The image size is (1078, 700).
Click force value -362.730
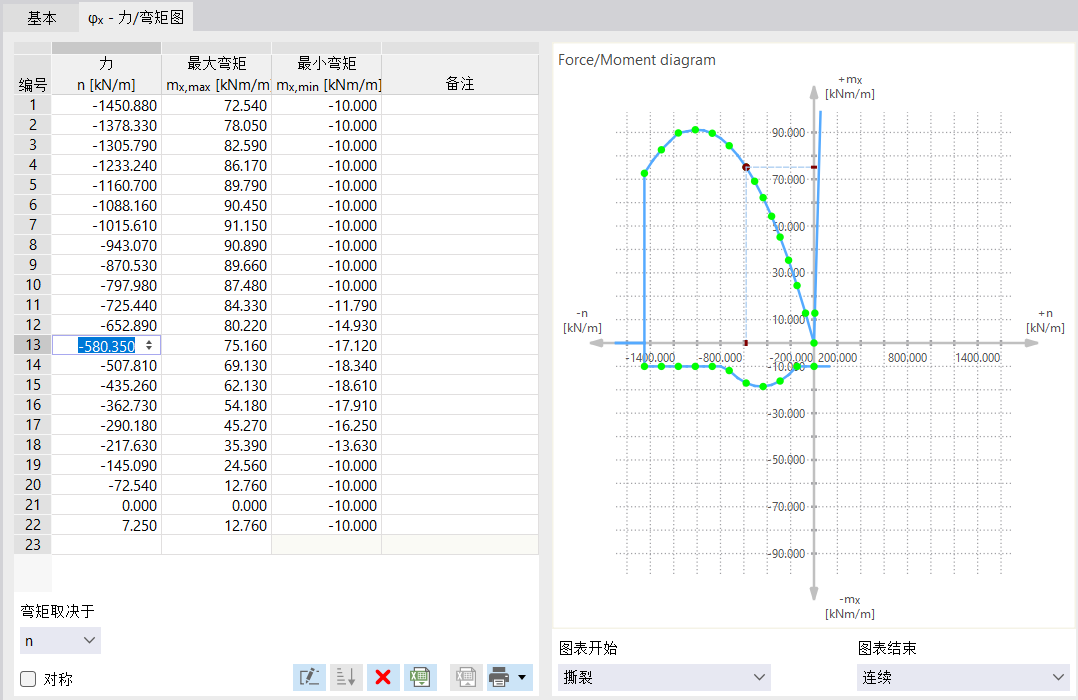pyautogui.click(x=107, y=405)
